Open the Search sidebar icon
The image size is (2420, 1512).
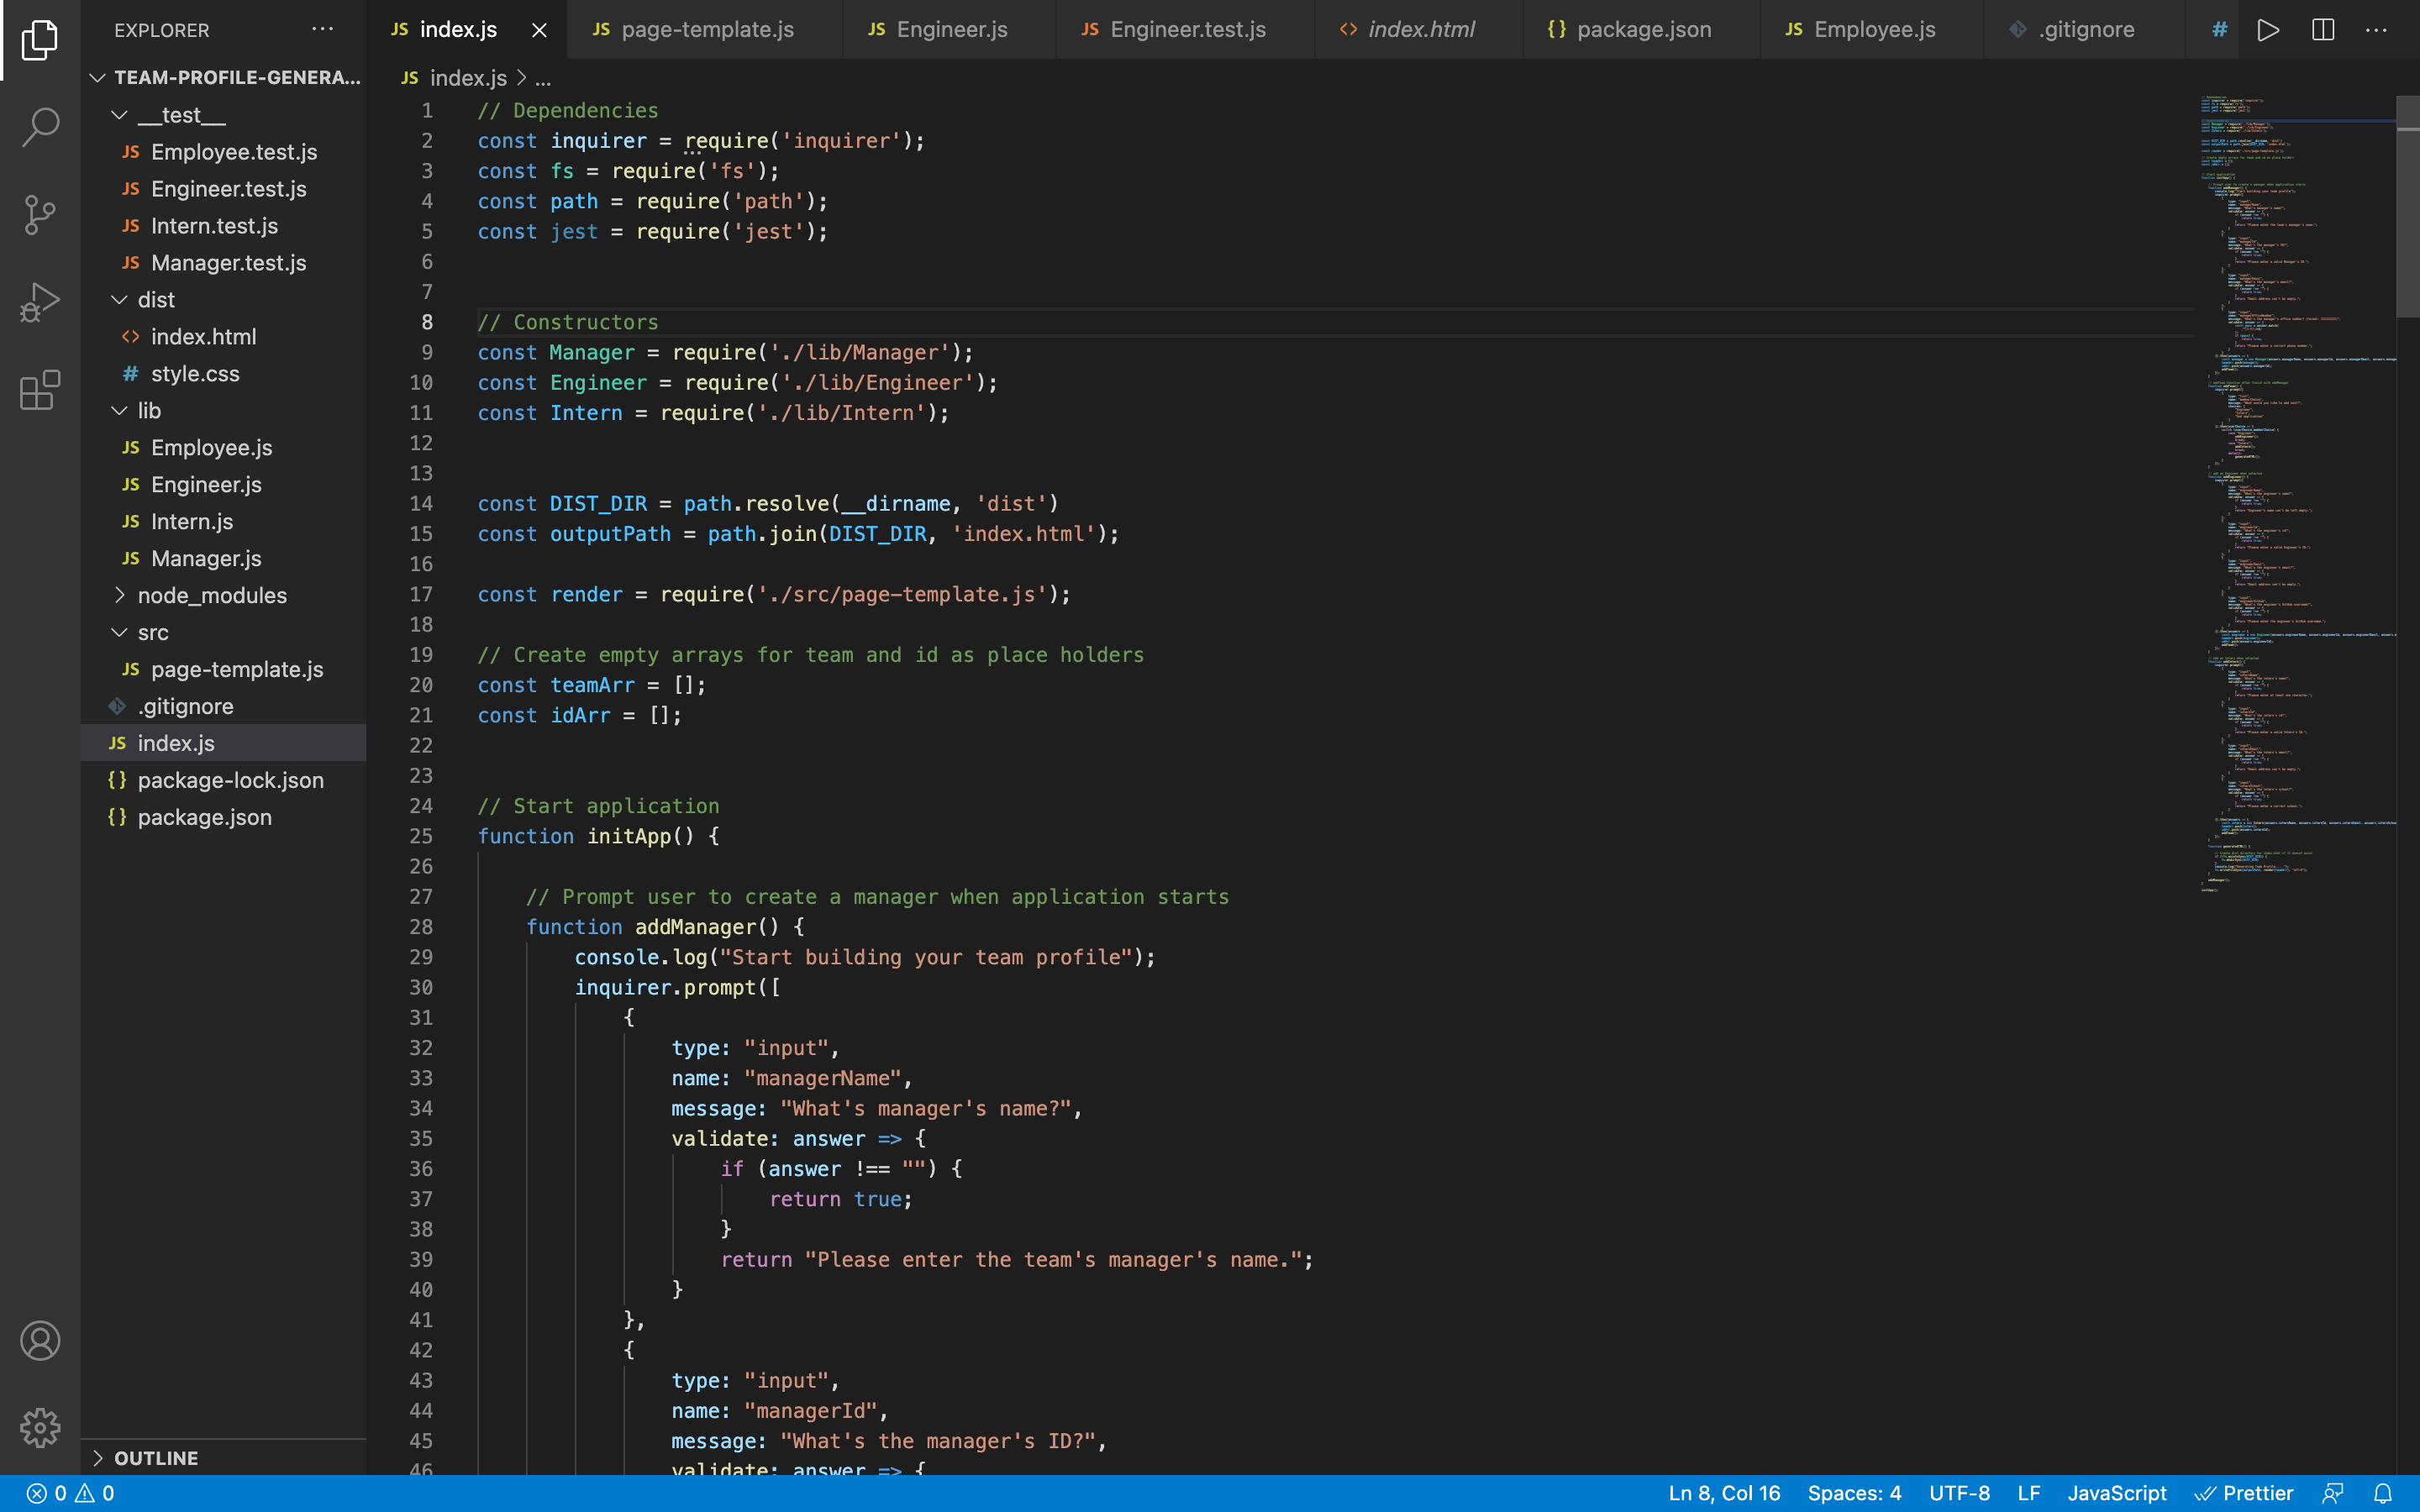tap(40, 127)
